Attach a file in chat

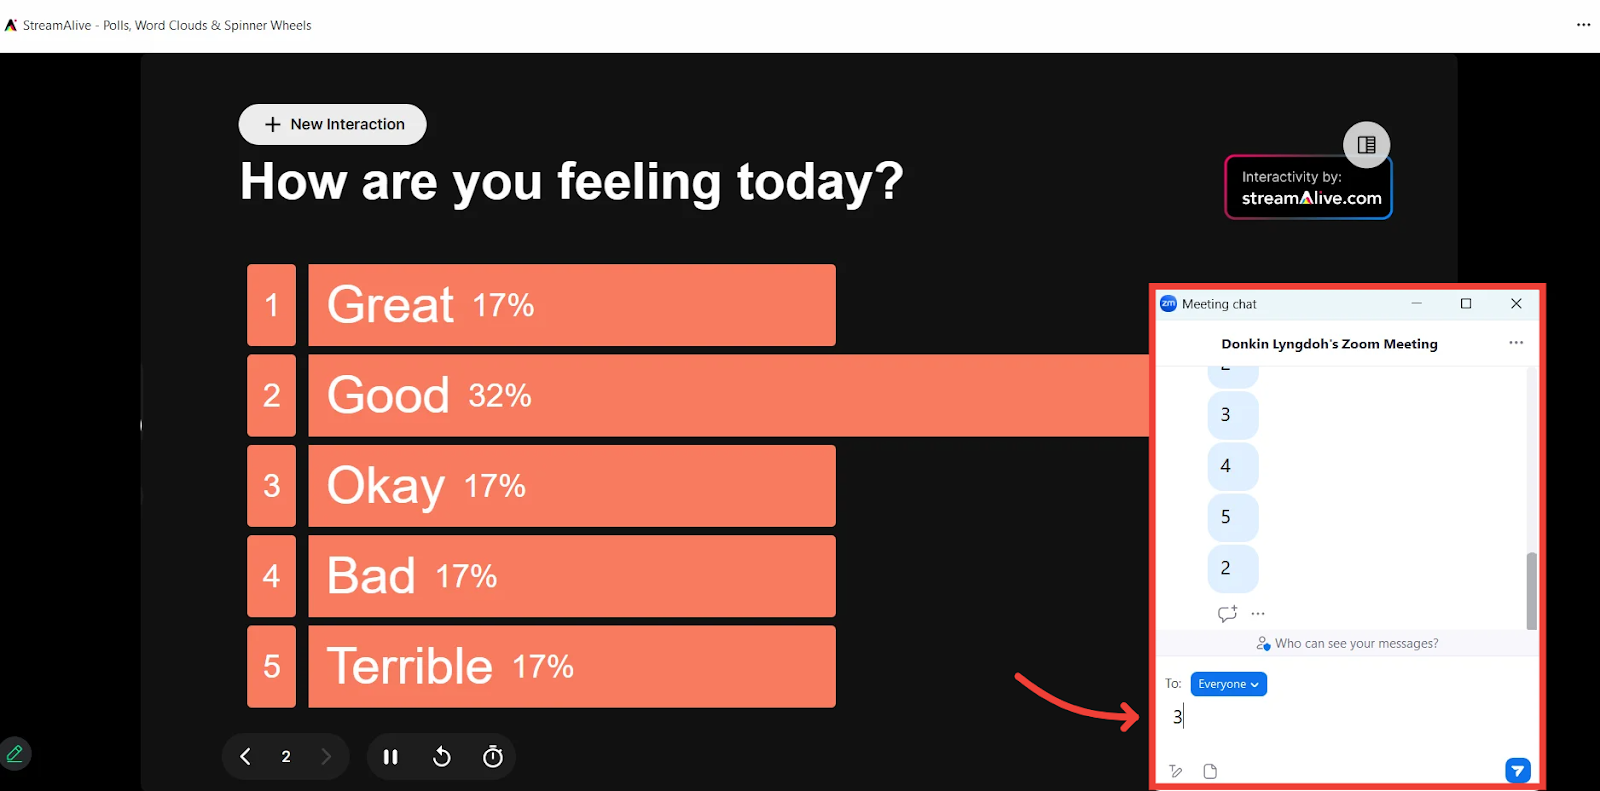(x=1210, y=771)
